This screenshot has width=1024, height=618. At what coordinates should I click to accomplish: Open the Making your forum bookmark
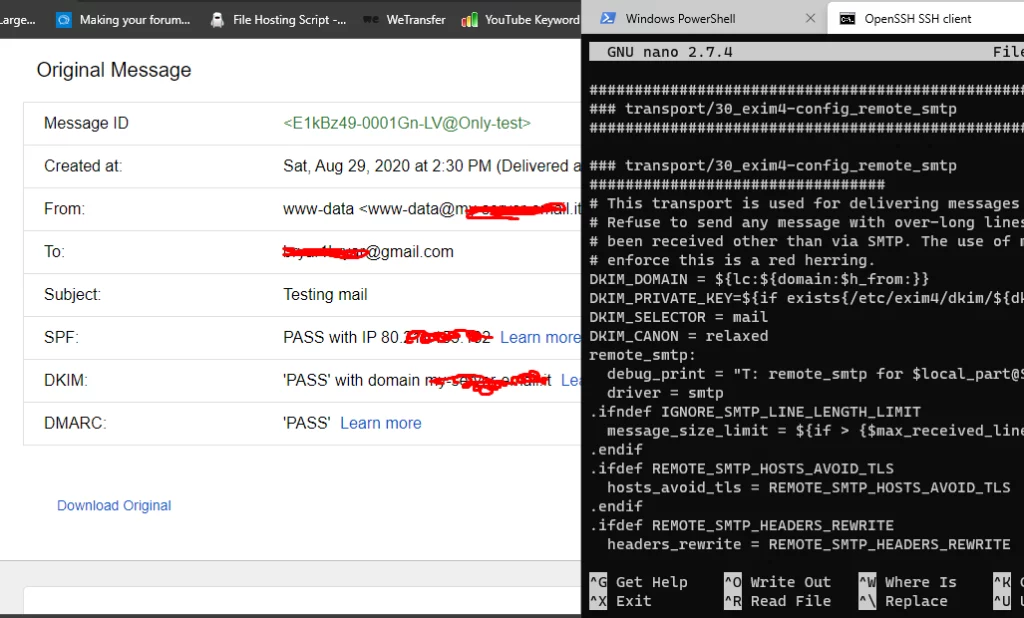[123, 20]
